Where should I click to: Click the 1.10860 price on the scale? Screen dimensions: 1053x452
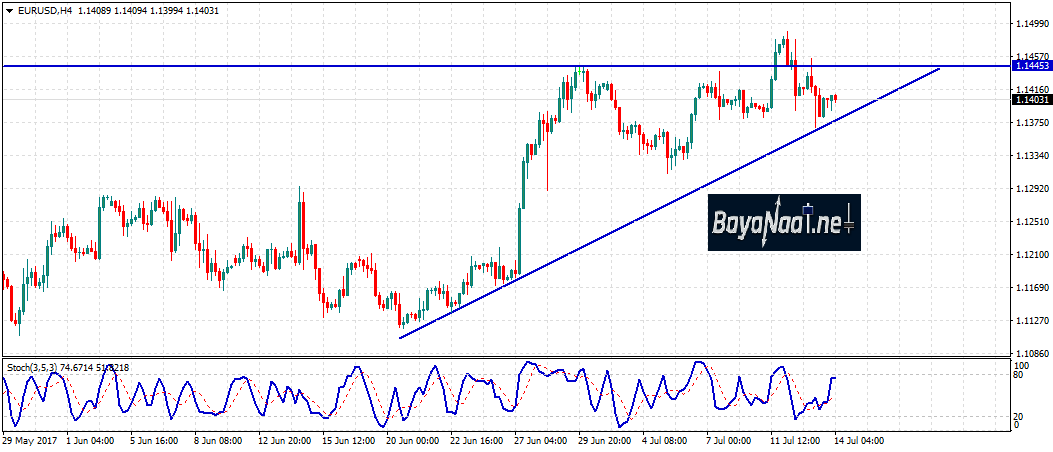click(1030, 354)
